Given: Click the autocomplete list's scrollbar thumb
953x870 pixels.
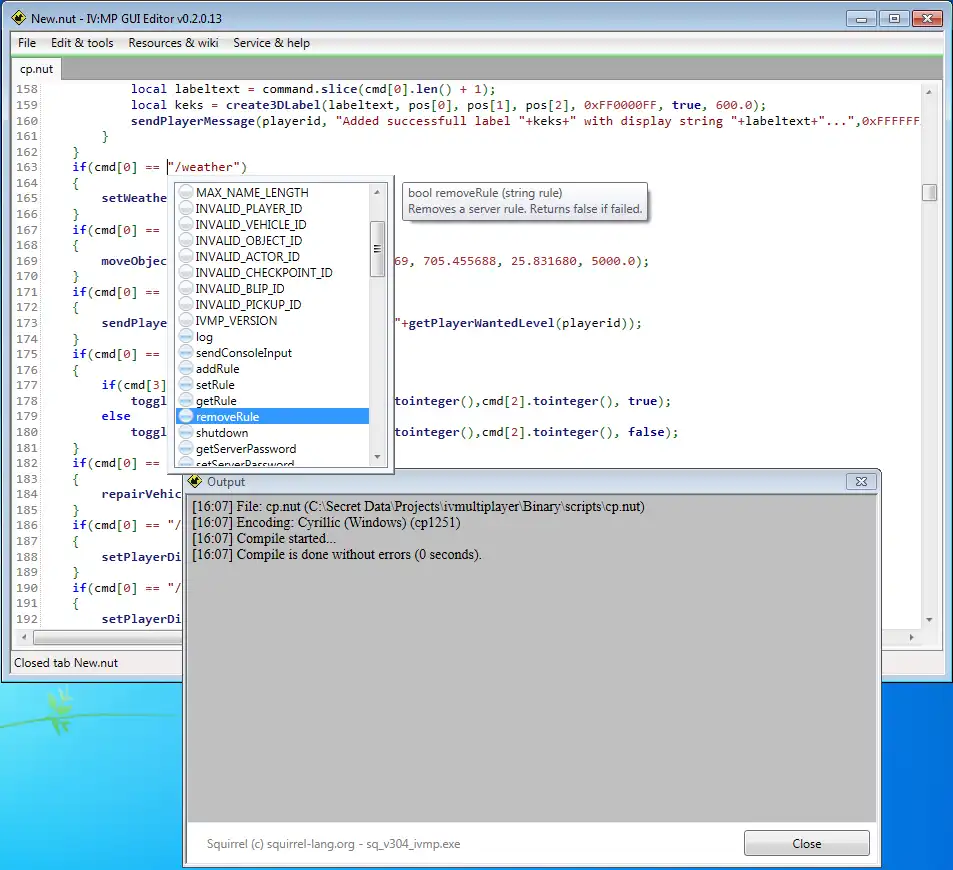Looking at the screenshot, I should pos(377,249).
